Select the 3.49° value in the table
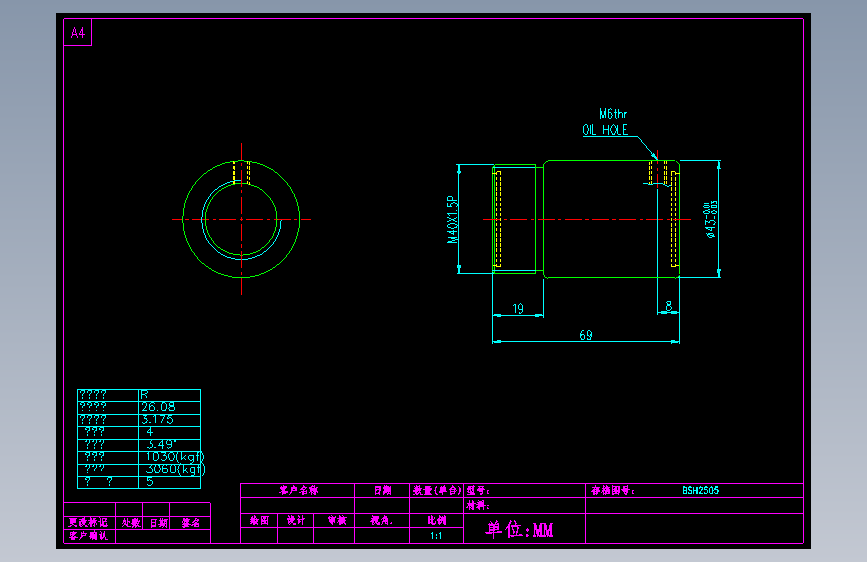The width and height of the screenshot is (867, 562). [161, 445]
